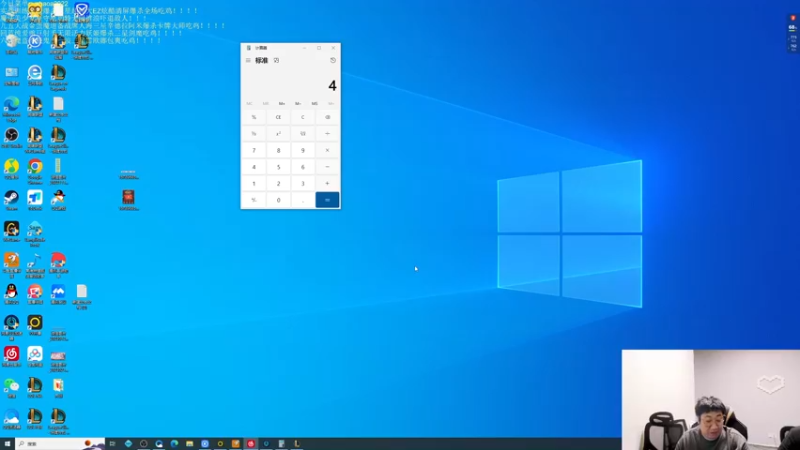
Task: Click the M- memory subtract button
Action: [298, 104]
